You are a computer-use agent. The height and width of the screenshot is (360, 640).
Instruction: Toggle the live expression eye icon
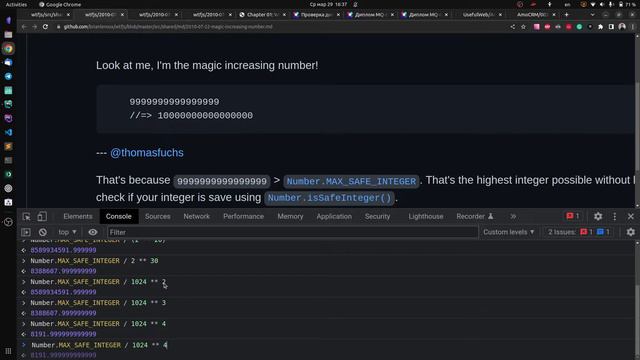pyautogui.click(x=93, y=232)
